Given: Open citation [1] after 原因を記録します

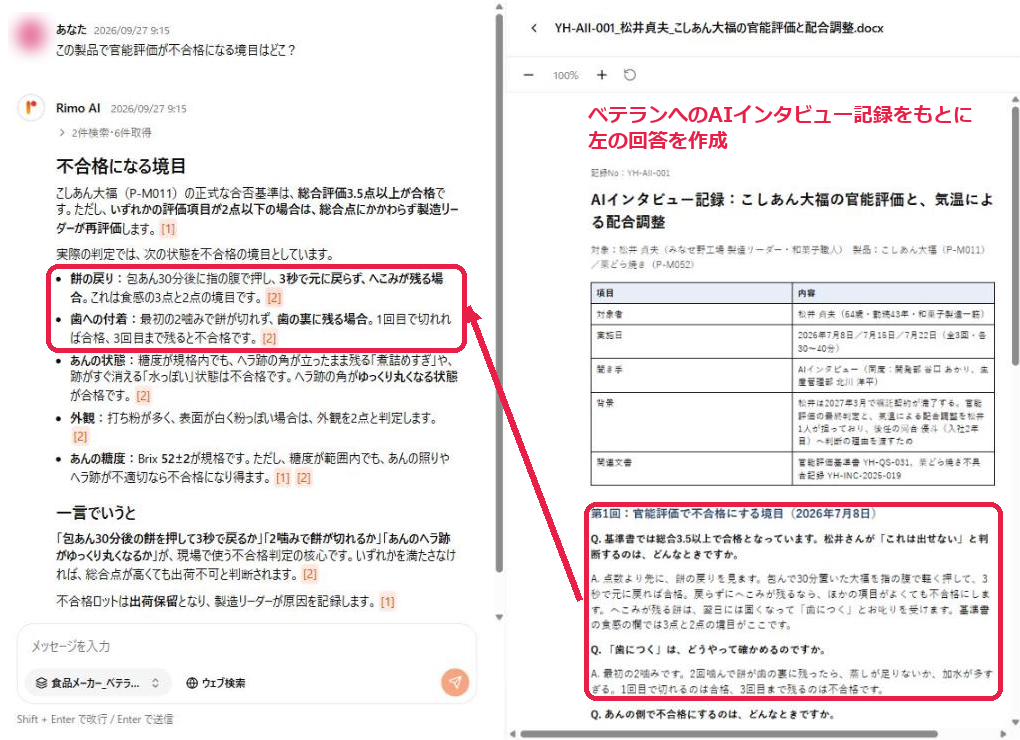Looking at the screenshot, I should [387, 601].
